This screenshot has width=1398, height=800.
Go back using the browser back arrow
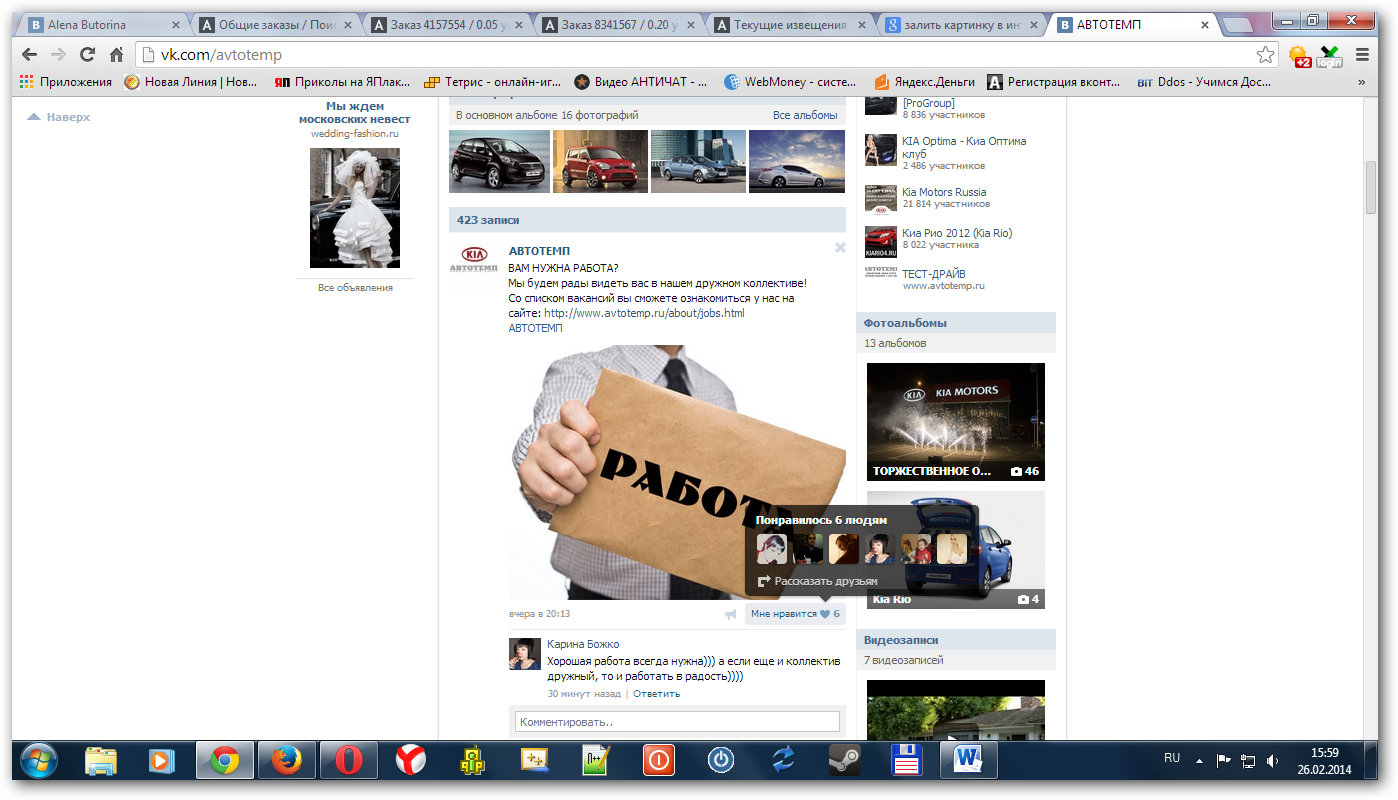coord(30,54)
